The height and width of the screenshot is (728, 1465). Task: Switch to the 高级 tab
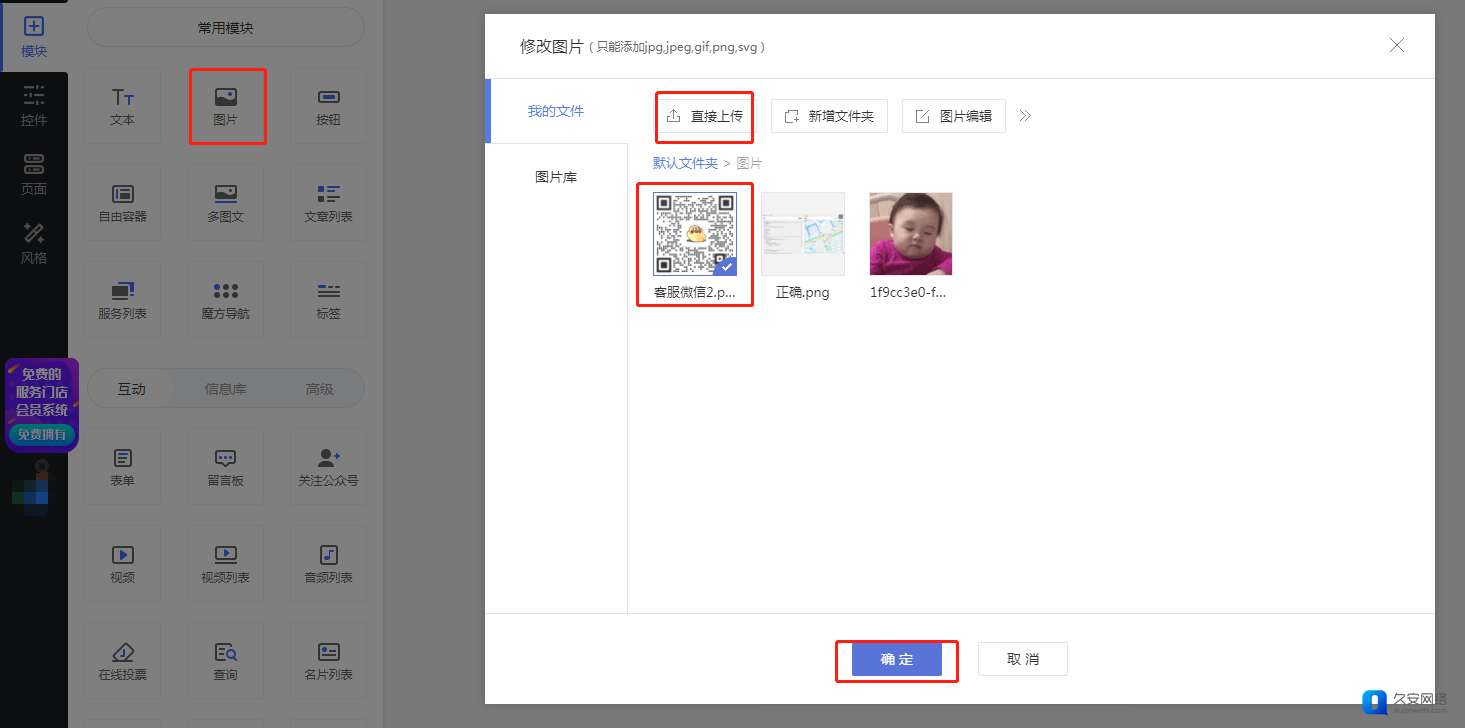coord(319,389)
